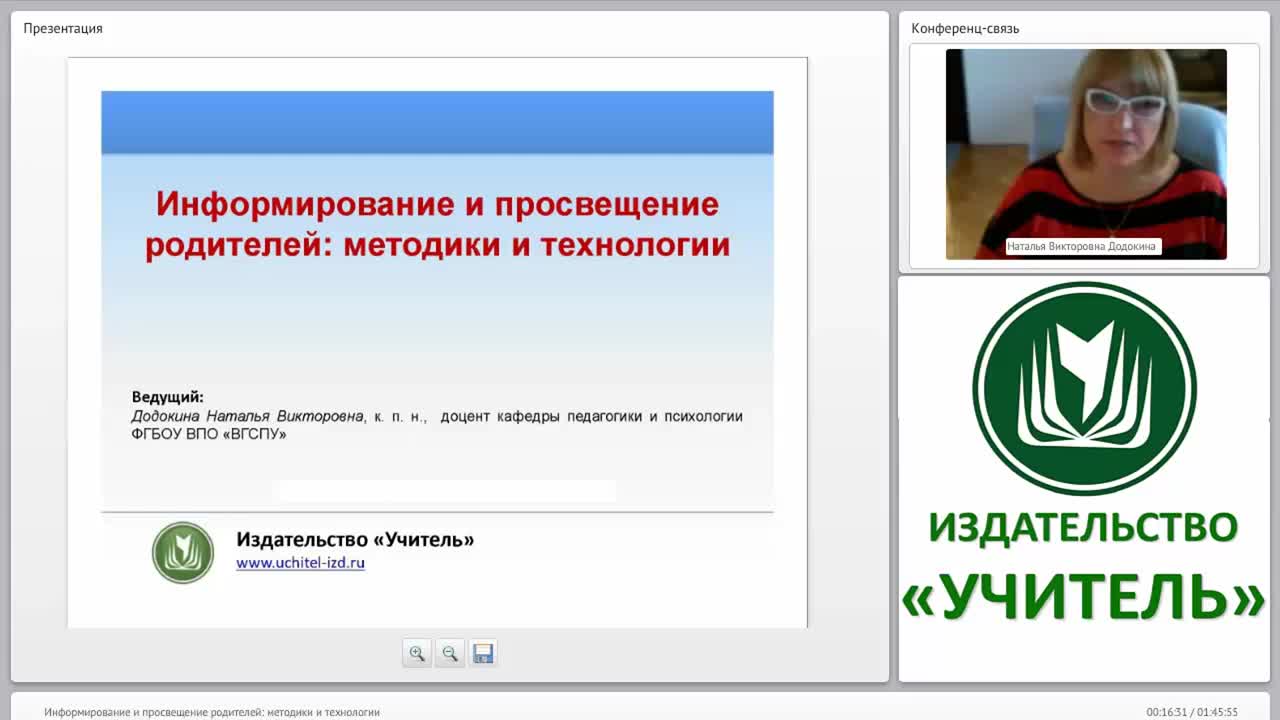
Task: Click the Издательство «Учитель» heading on the slide
Action: tap(355, 540)
